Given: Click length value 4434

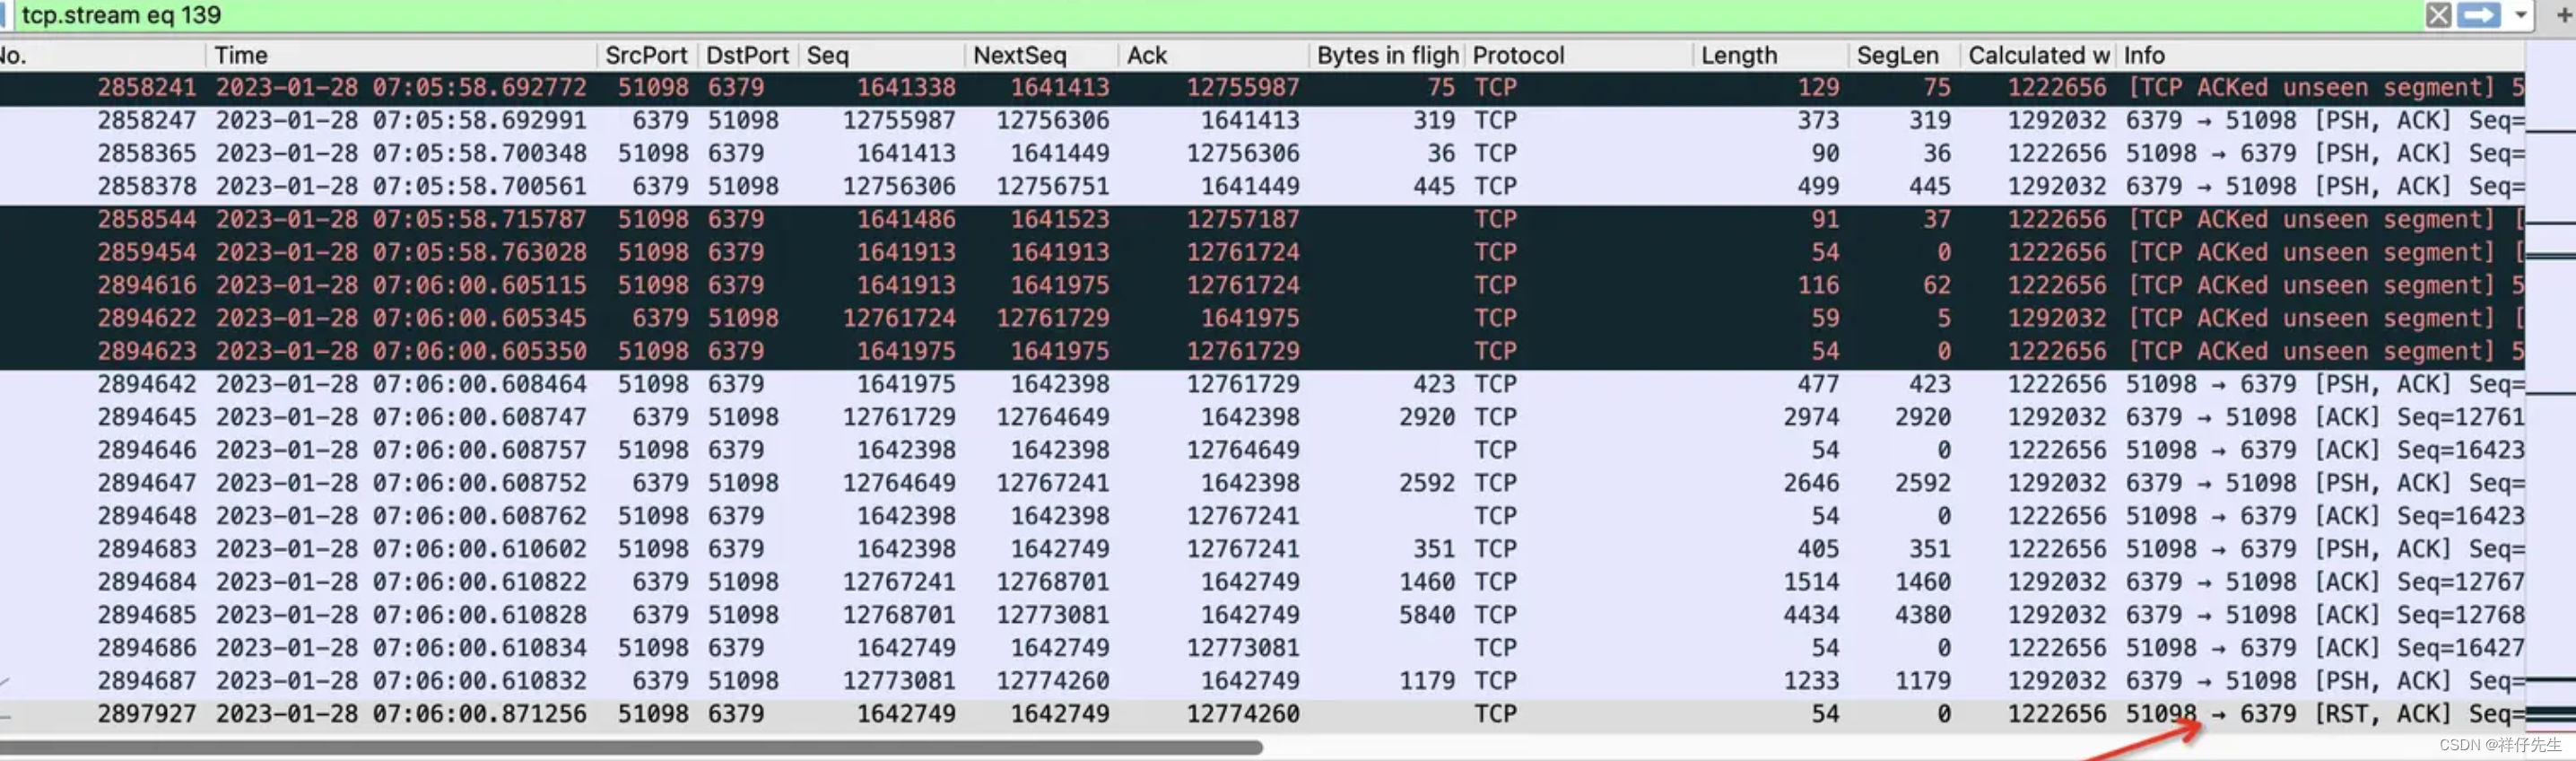Looking at the screenshot, I should tap(1811, 616).
